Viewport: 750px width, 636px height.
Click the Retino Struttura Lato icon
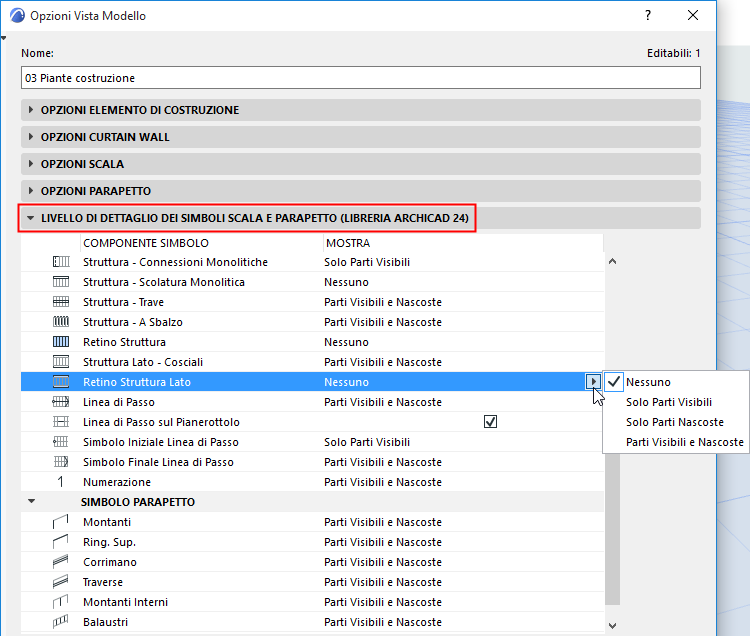pos(61,382)
